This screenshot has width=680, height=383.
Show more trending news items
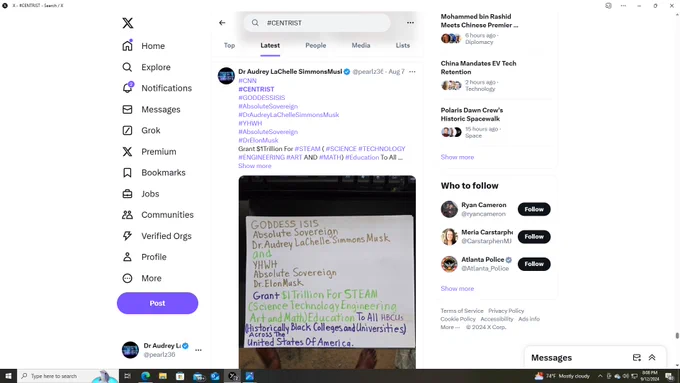tap(457, 157)
